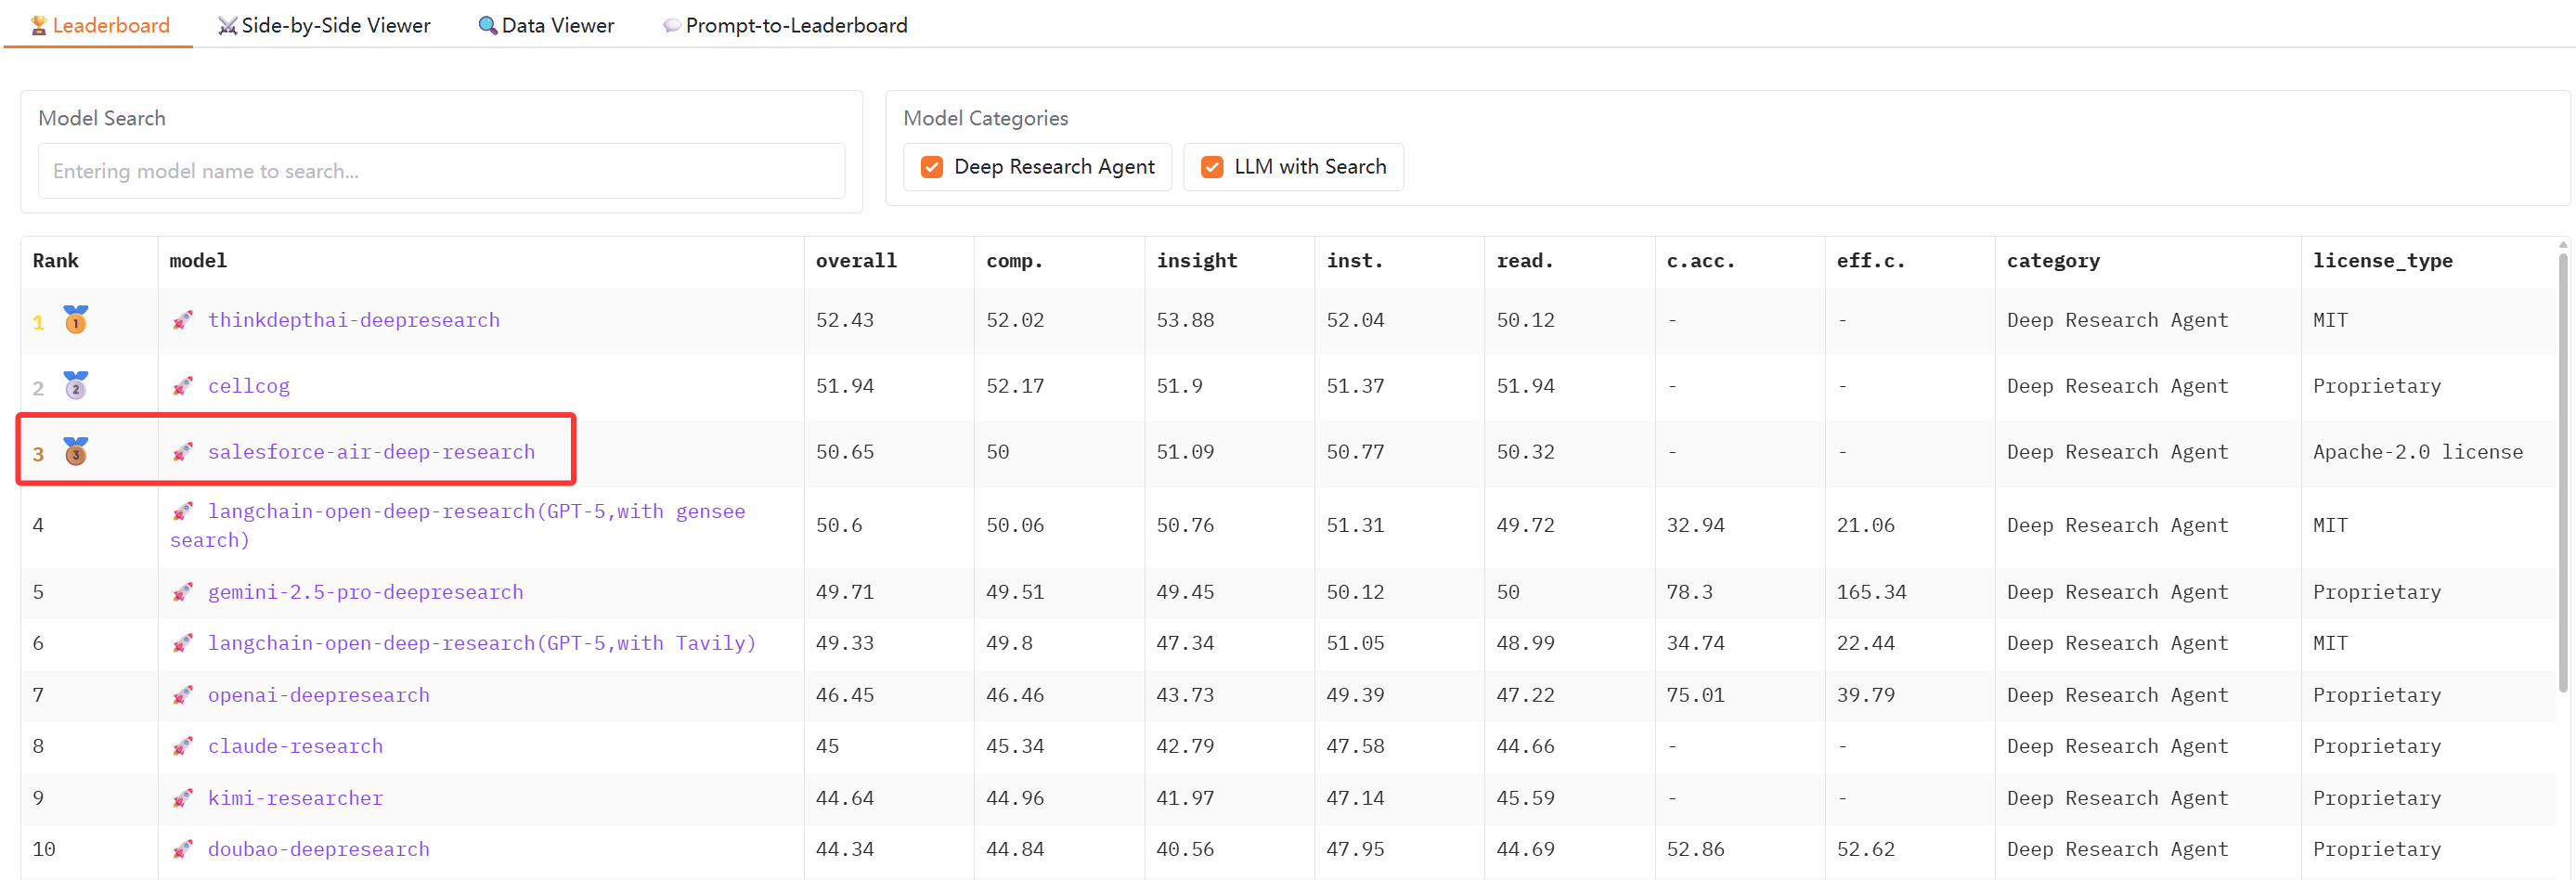Click the rocket icon beside kimi-researcher
This screenshot has height=880, width=2576.
click(183, 797)
